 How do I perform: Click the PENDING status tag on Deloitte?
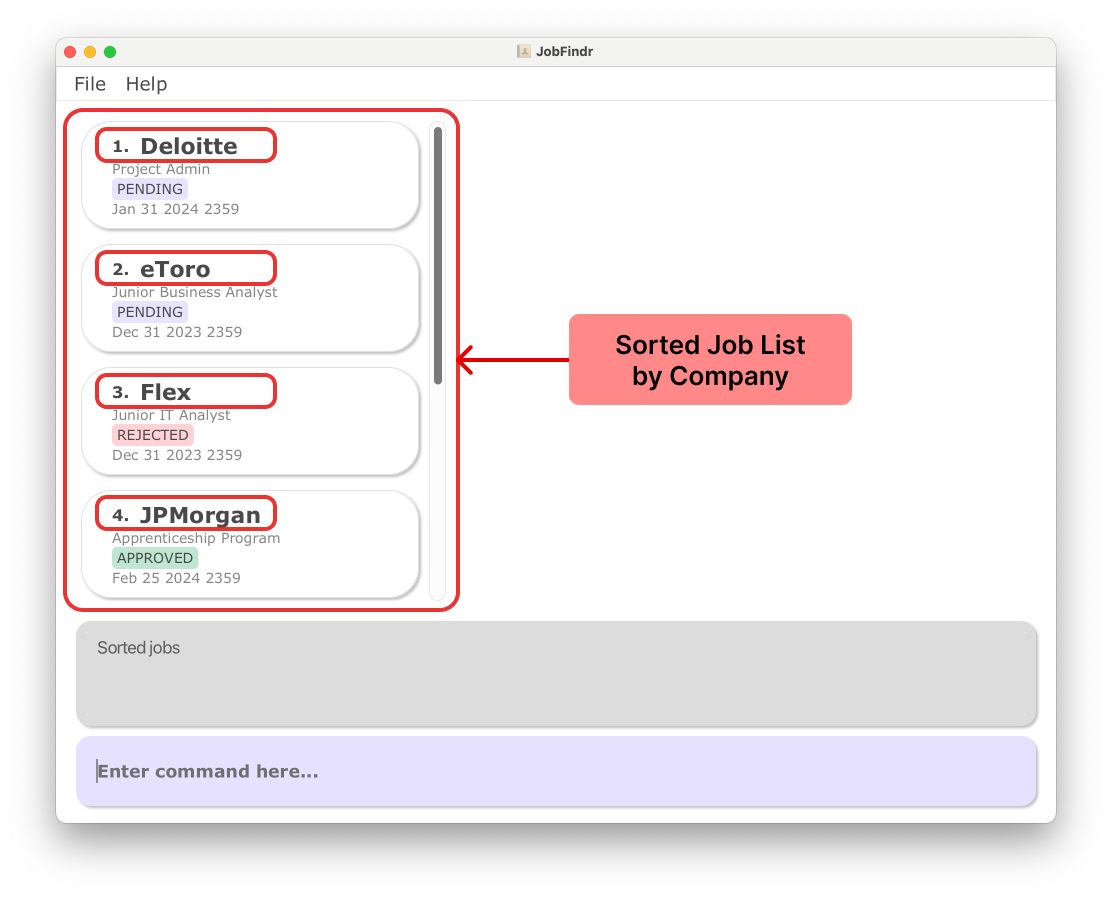pos(150,189)
